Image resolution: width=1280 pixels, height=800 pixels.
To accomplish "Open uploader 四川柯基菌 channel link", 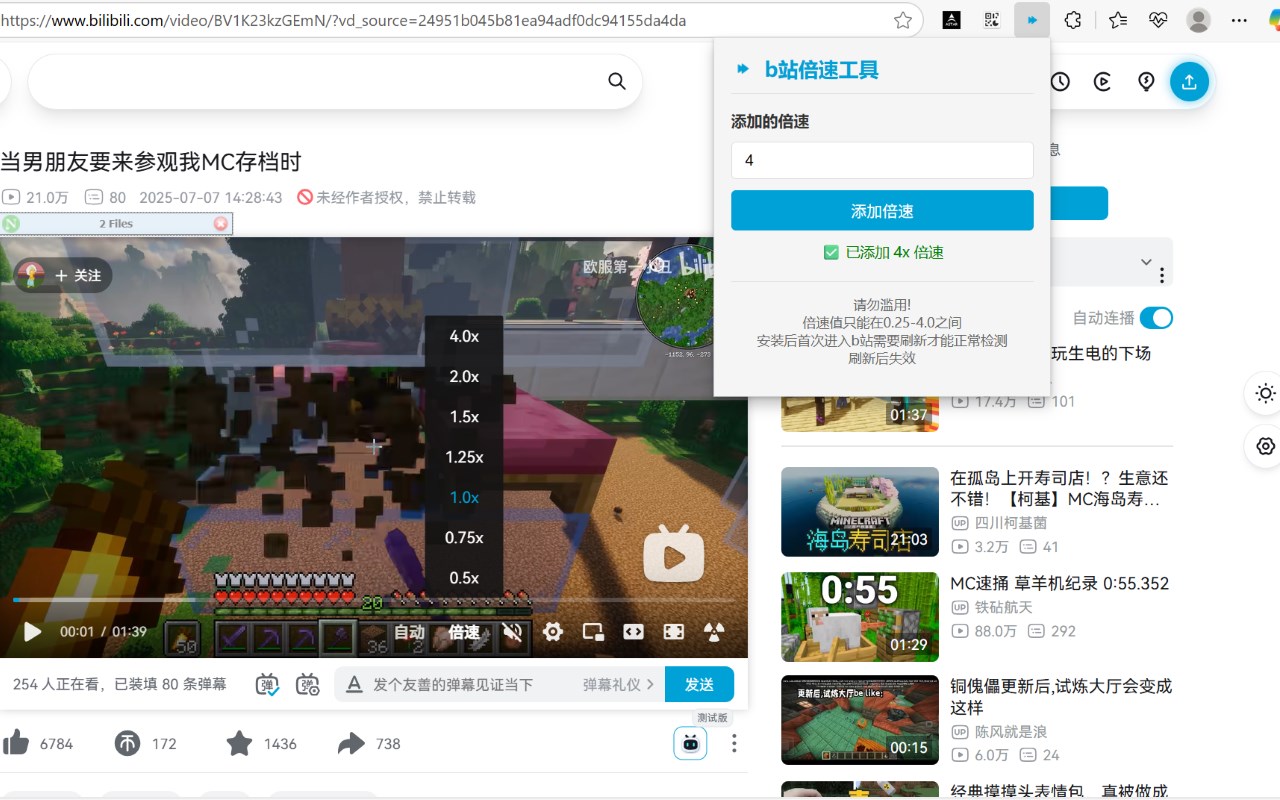I will [x=1011, y=522].
